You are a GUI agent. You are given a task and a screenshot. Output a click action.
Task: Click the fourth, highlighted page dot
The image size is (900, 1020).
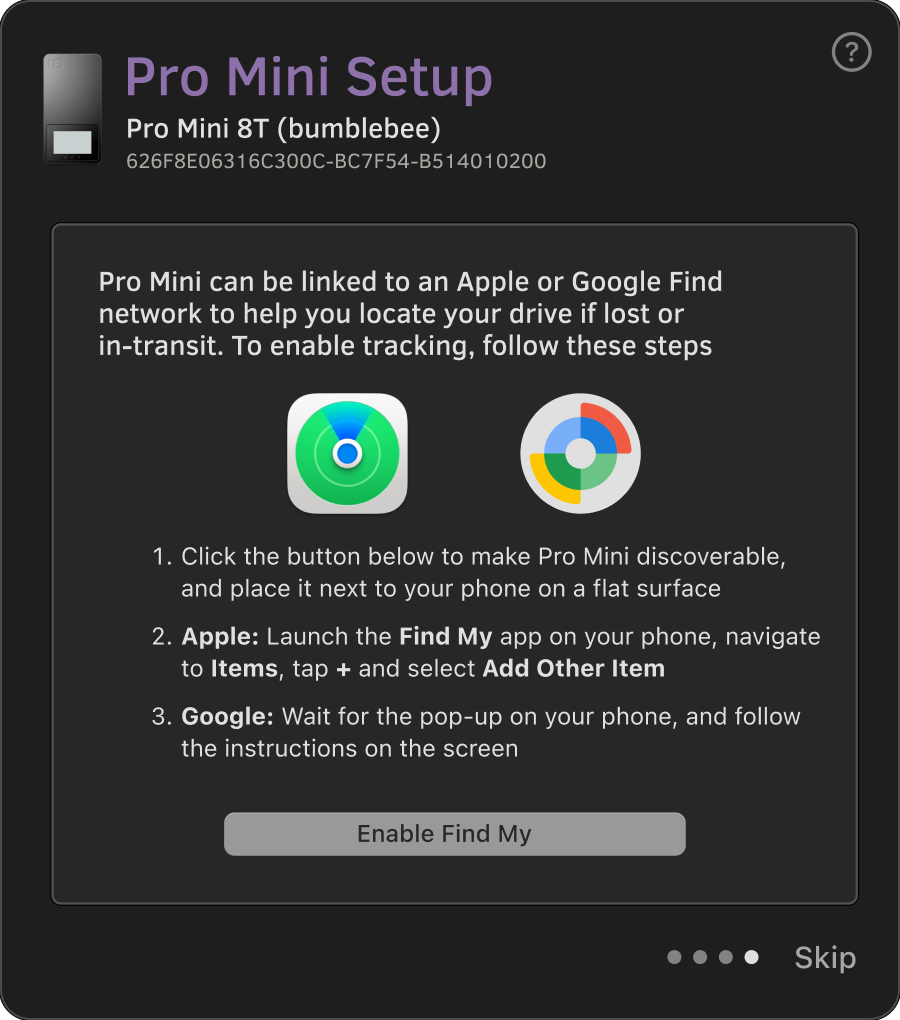point(752,958)
